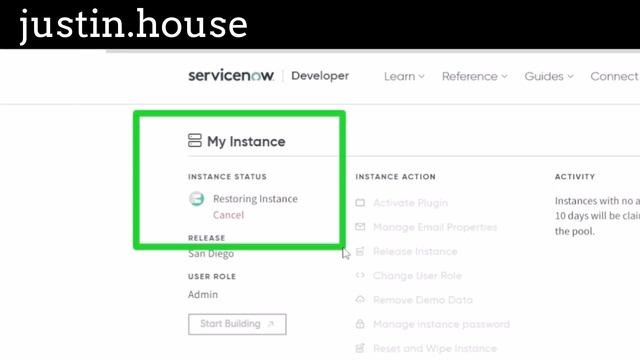Open the Learn menu
640x360 pixels.
399,76
